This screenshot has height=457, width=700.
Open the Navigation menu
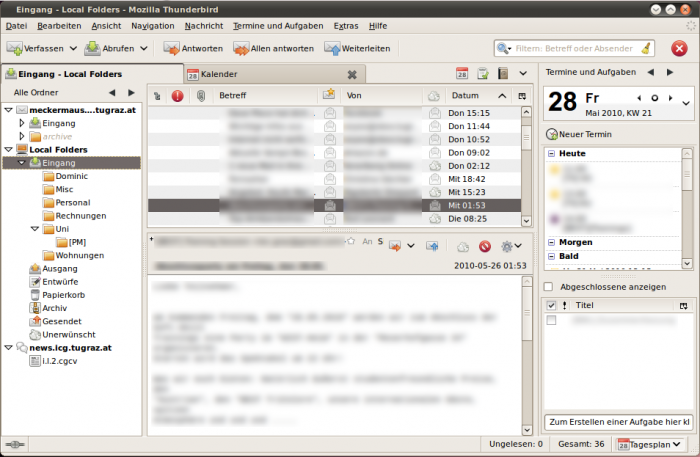[x=153, y=26]
